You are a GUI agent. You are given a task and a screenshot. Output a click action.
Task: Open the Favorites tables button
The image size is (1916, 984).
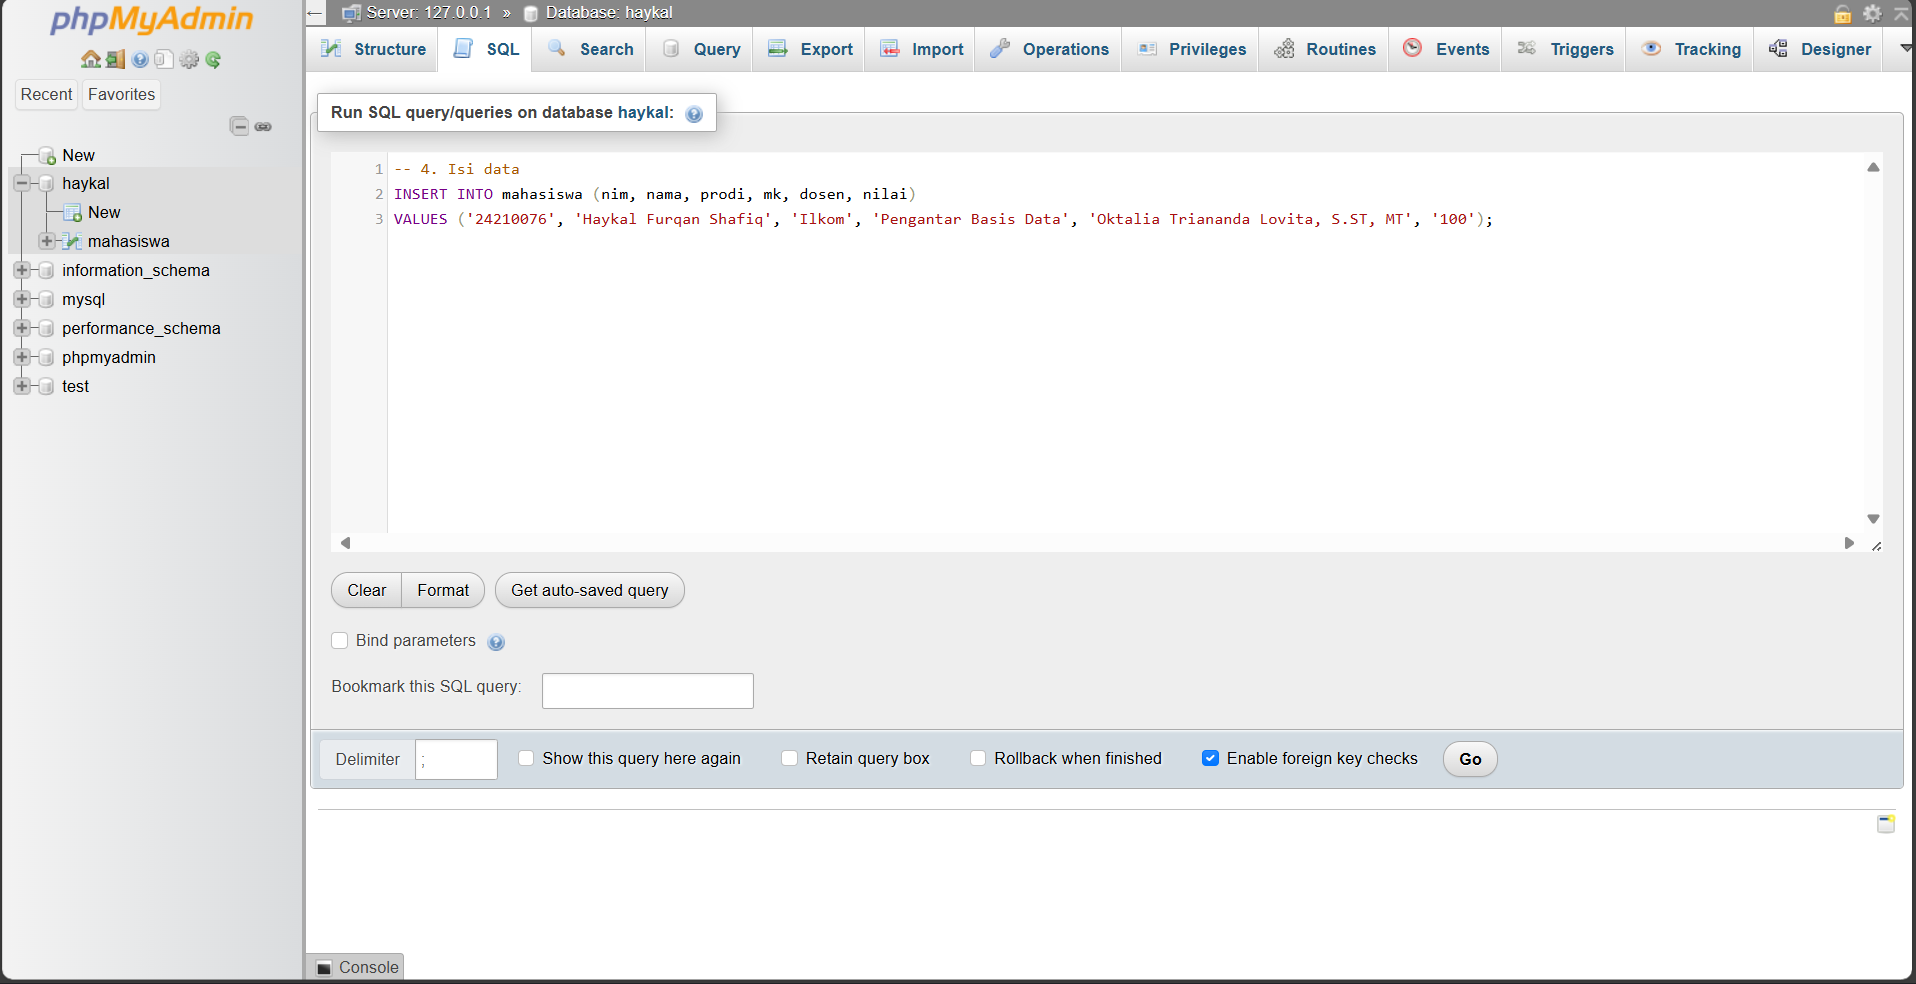pyautogui.click(x=121, y=95)
